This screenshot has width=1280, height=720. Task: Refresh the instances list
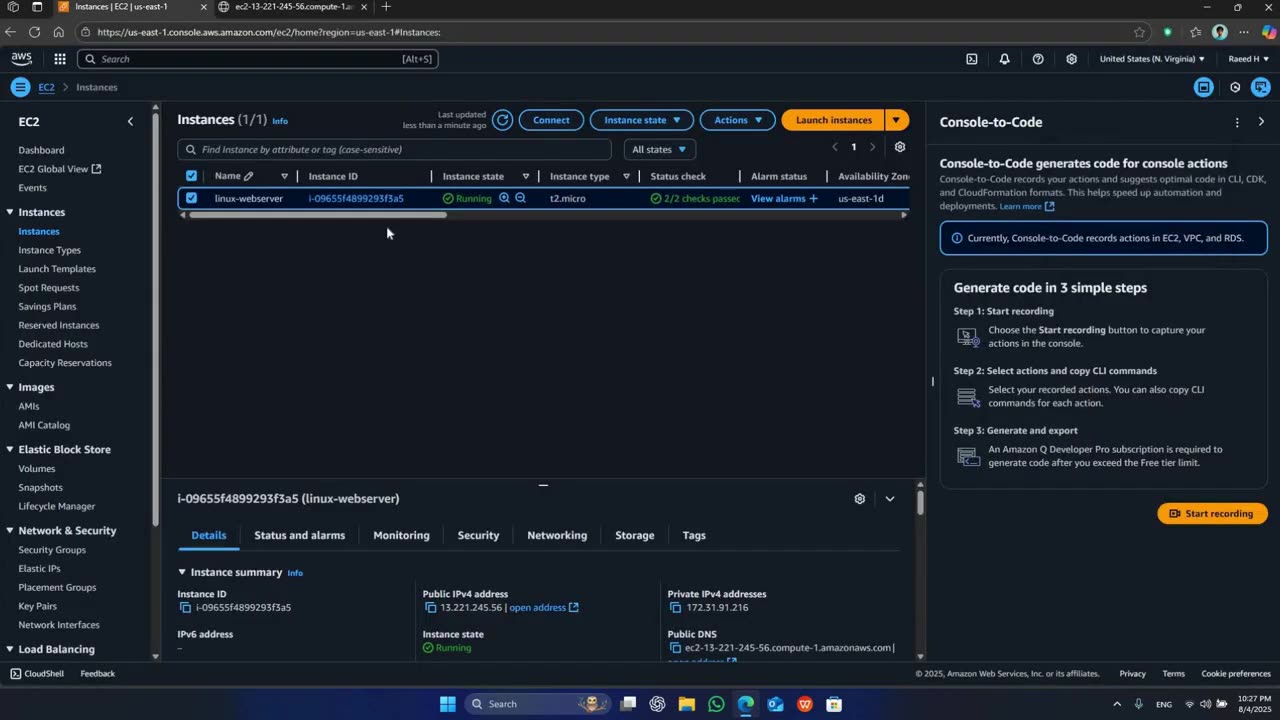coord(503,120)
